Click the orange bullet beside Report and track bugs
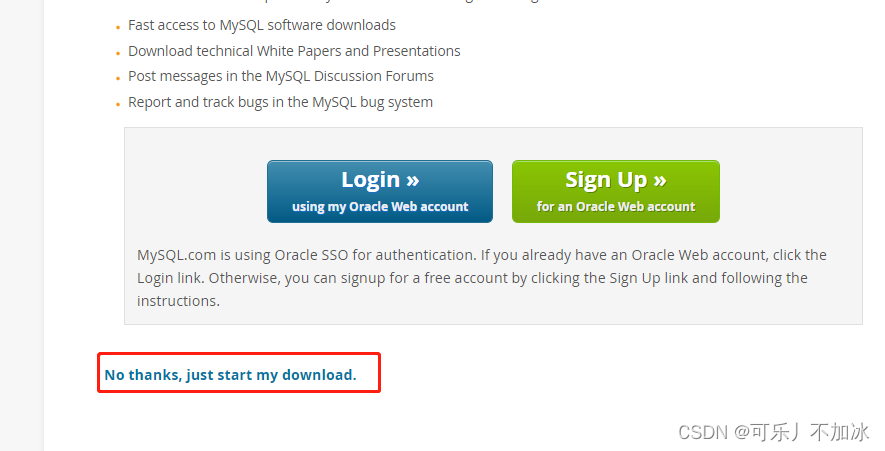Image resolution: width=885 pixels, height=451 pixels. (x=118, y=104)
